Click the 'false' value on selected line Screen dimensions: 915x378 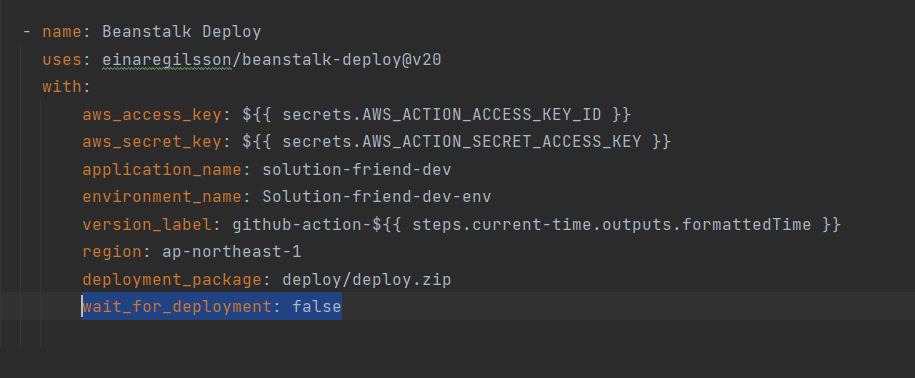click(x=317, y=307)
